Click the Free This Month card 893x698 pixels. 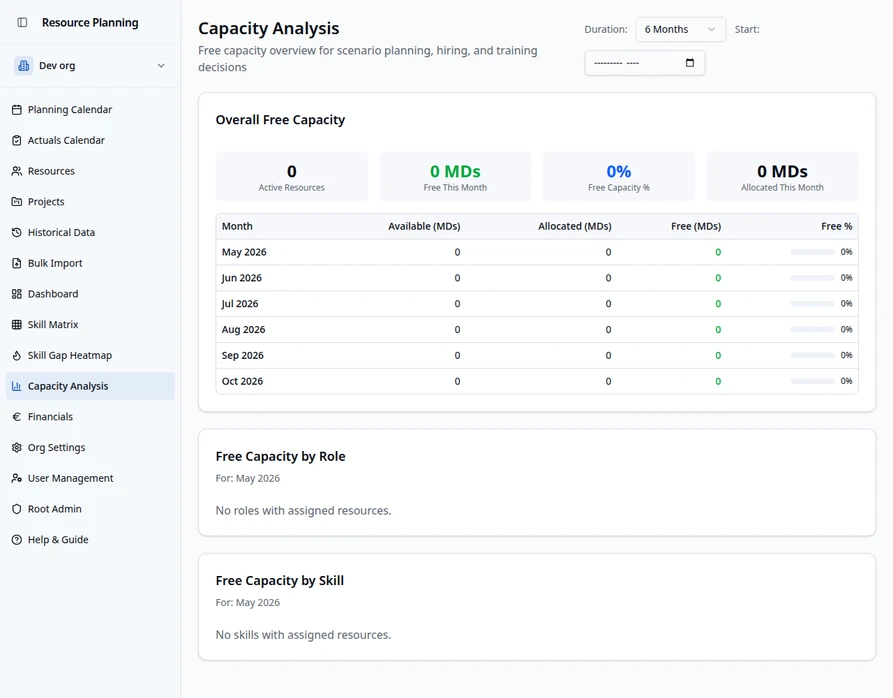click(455, 176)
